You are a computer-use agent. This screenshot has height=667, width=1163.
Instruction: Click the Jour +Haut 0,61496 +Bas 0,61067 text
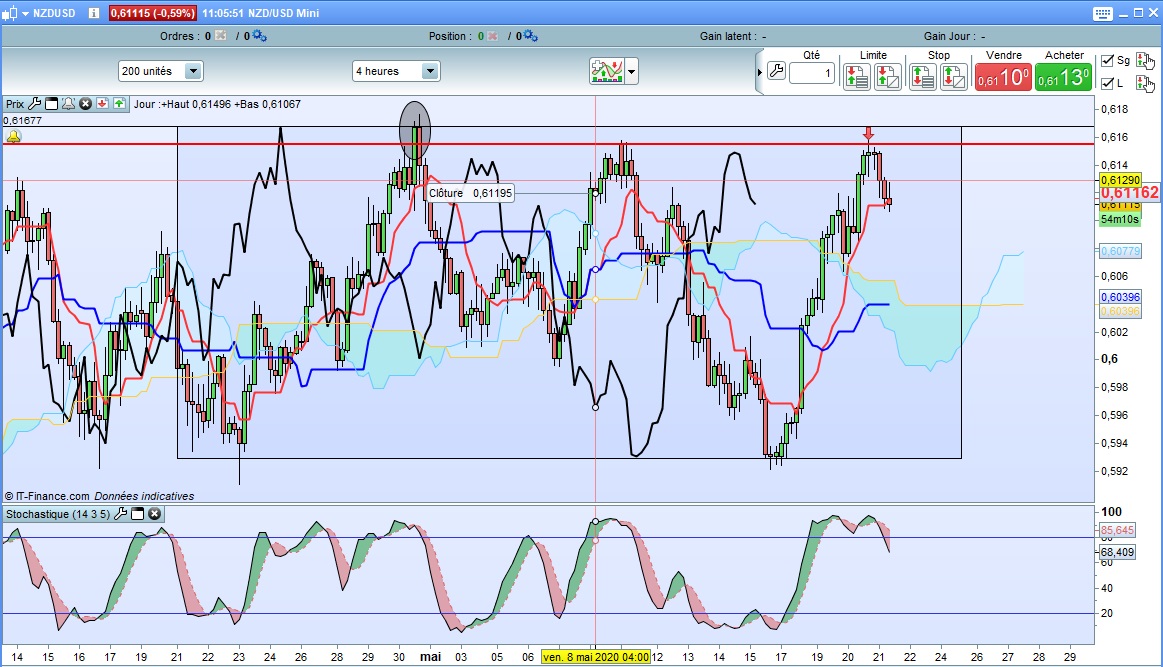point(217,105)
